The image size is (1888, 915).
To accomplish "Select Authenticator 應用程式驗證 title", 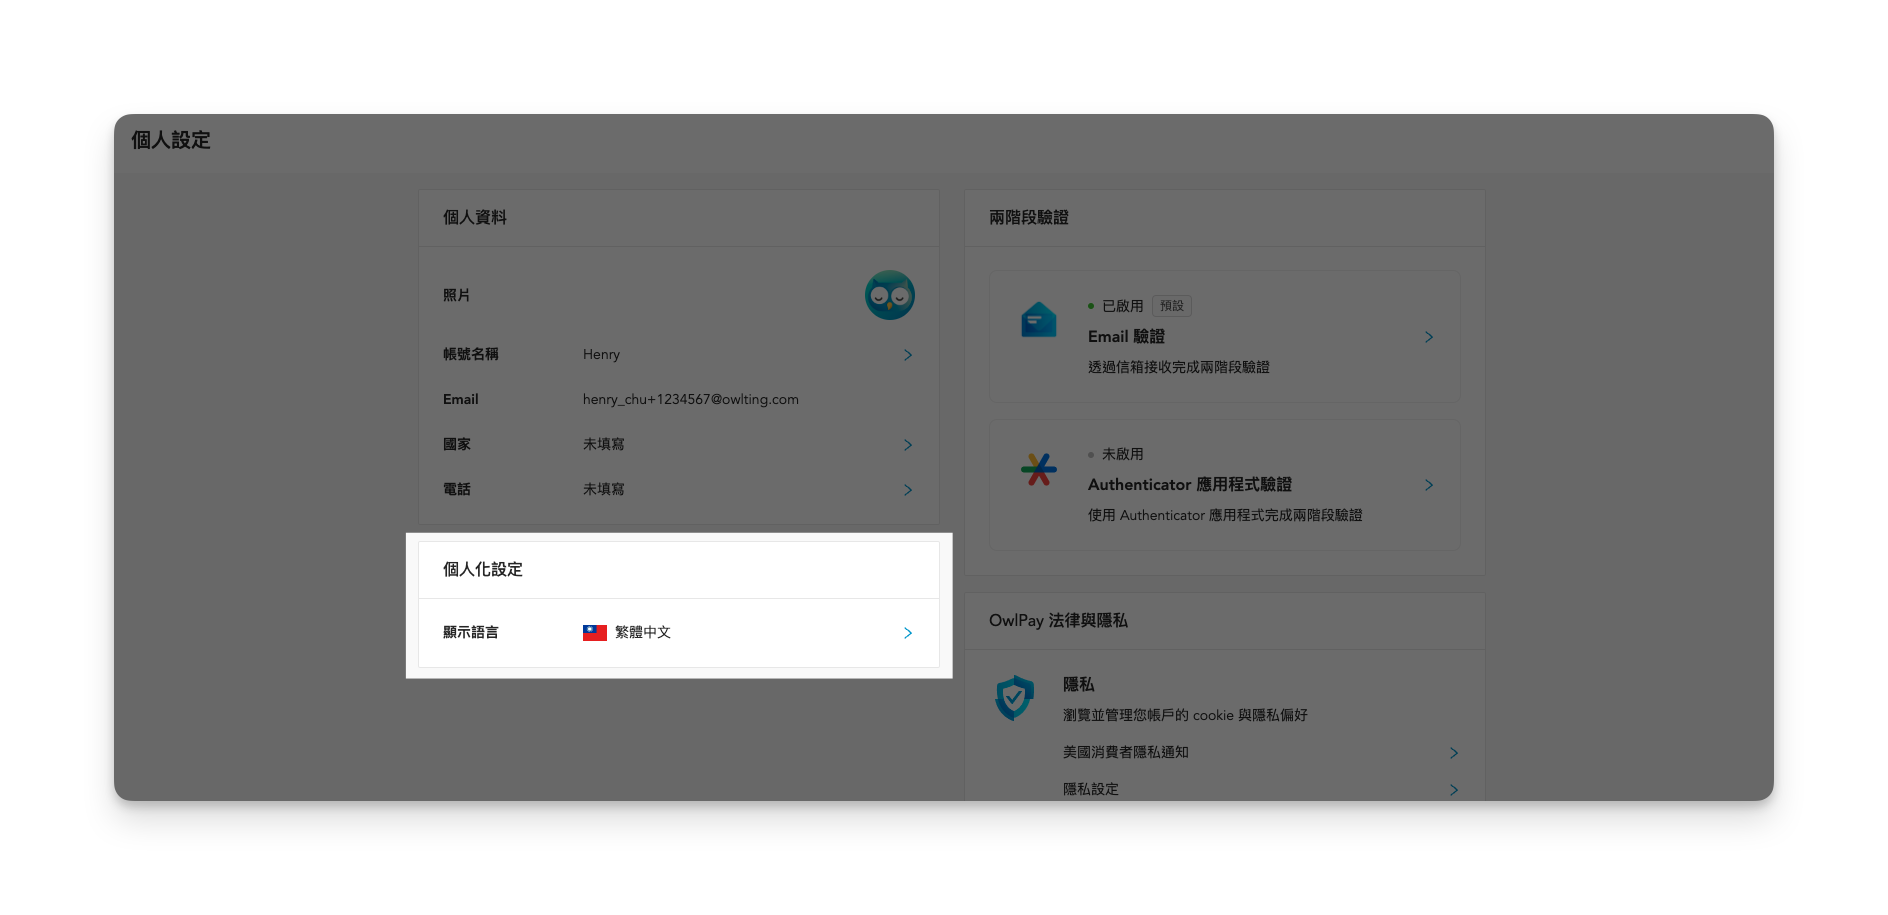I will tap(1190, 485).
